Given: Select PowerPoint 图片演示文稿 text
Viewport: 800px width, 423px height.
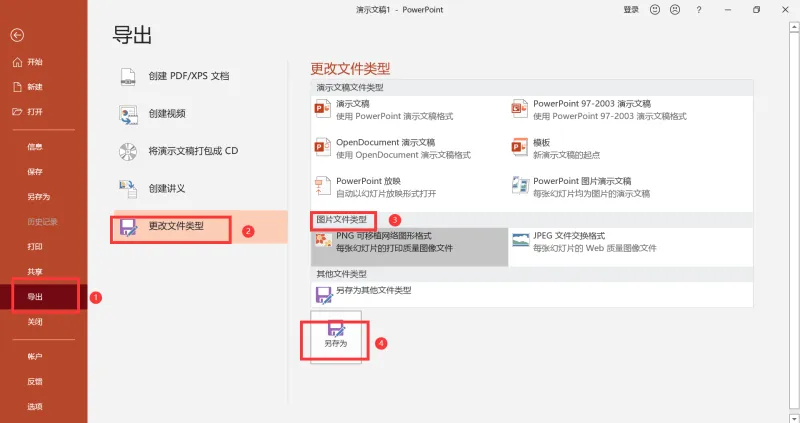Looking at the screenshot, I should click(x=582, y=181).
